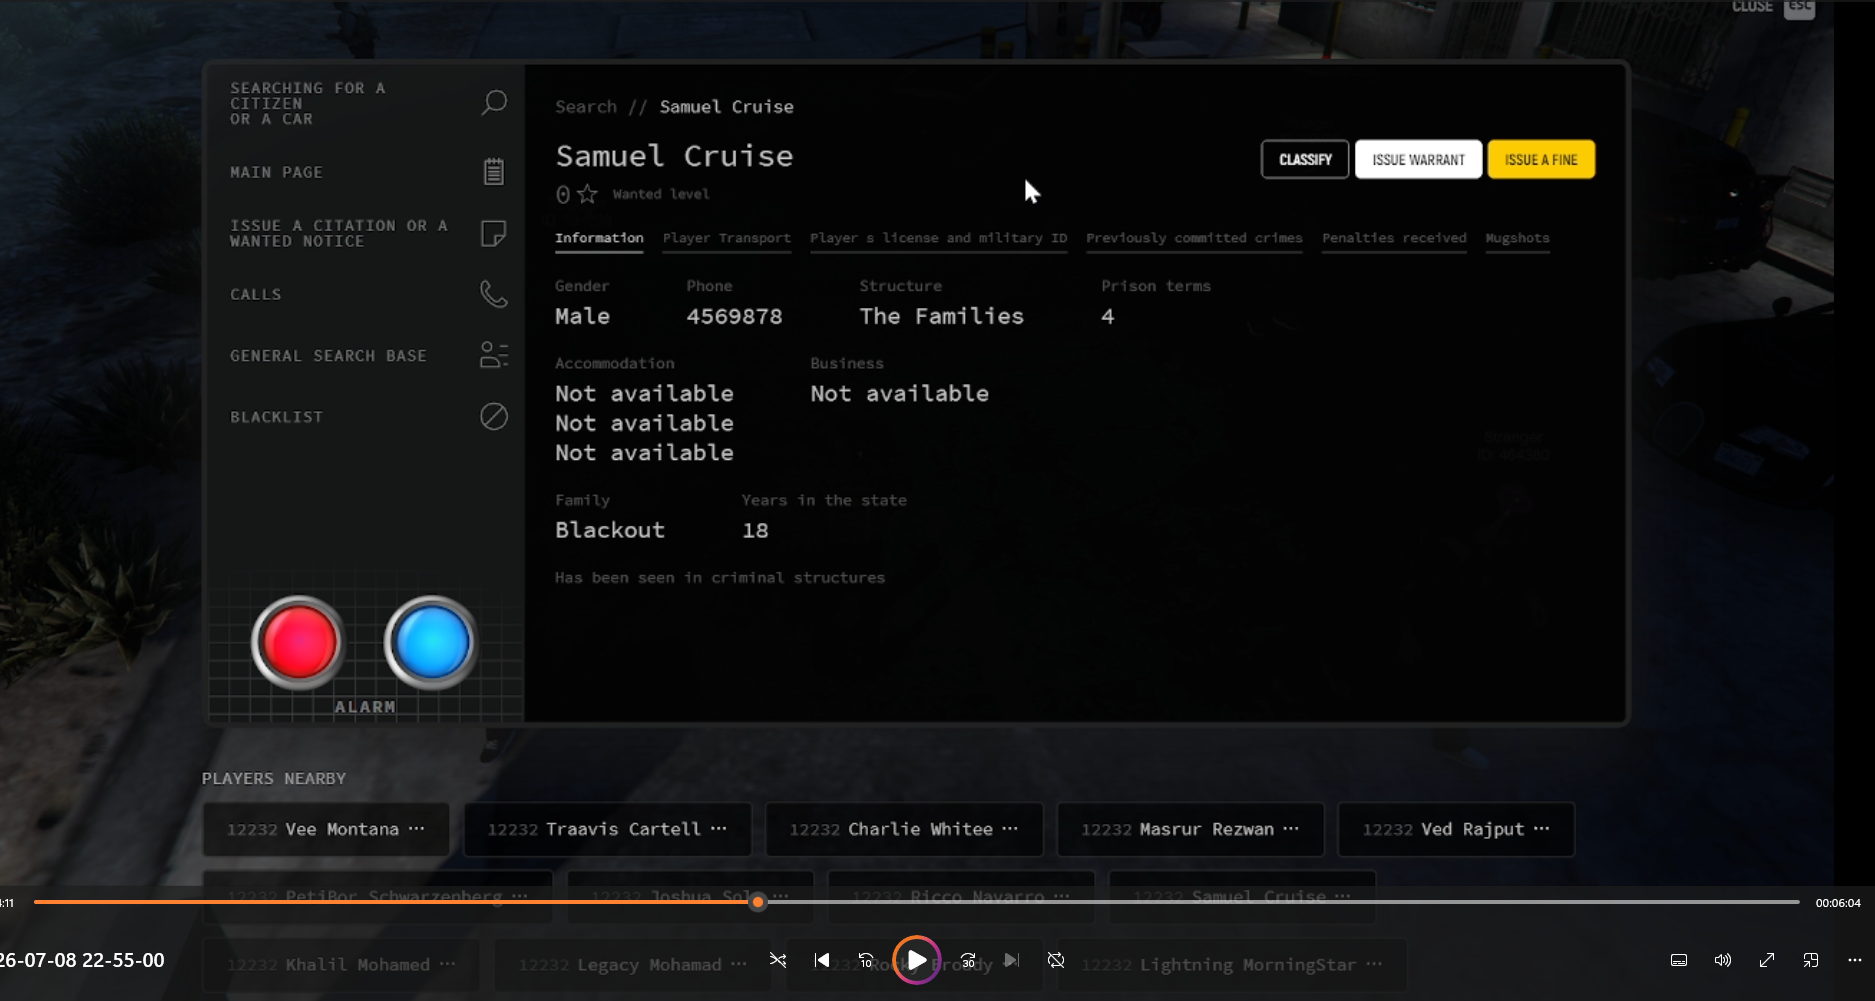Rewind the video 10 seconds

click(866, 960)
